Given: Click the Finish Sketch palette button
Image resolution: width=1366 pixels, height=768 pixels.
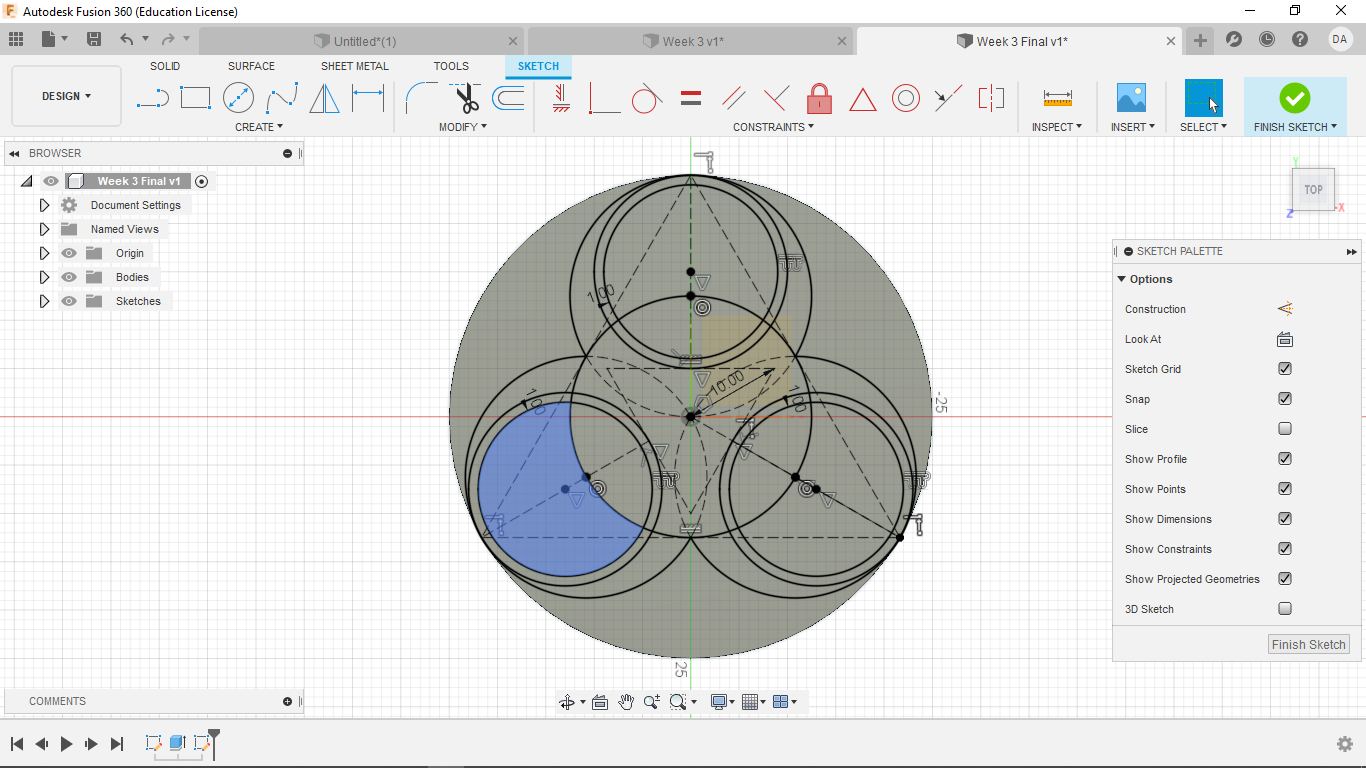Looking at the screenshot, I should tap(1308, 644).
